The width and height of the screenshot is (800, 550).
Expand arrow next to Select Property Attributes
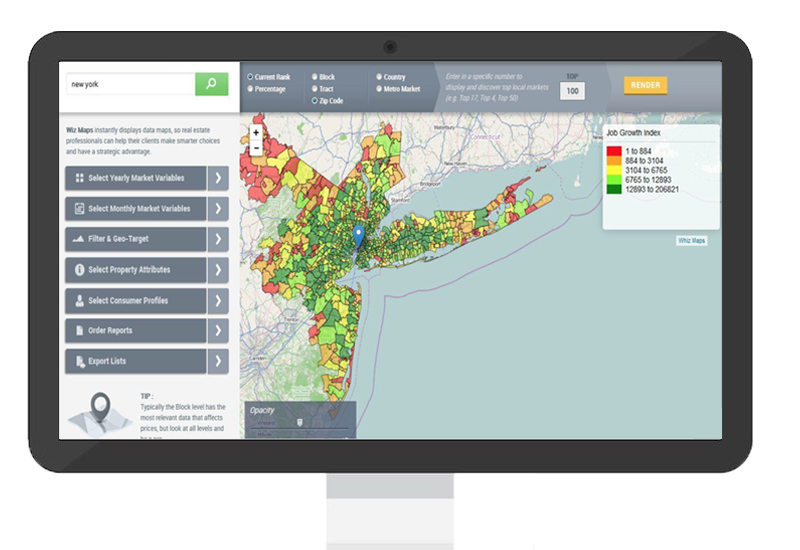click(218, 269)
